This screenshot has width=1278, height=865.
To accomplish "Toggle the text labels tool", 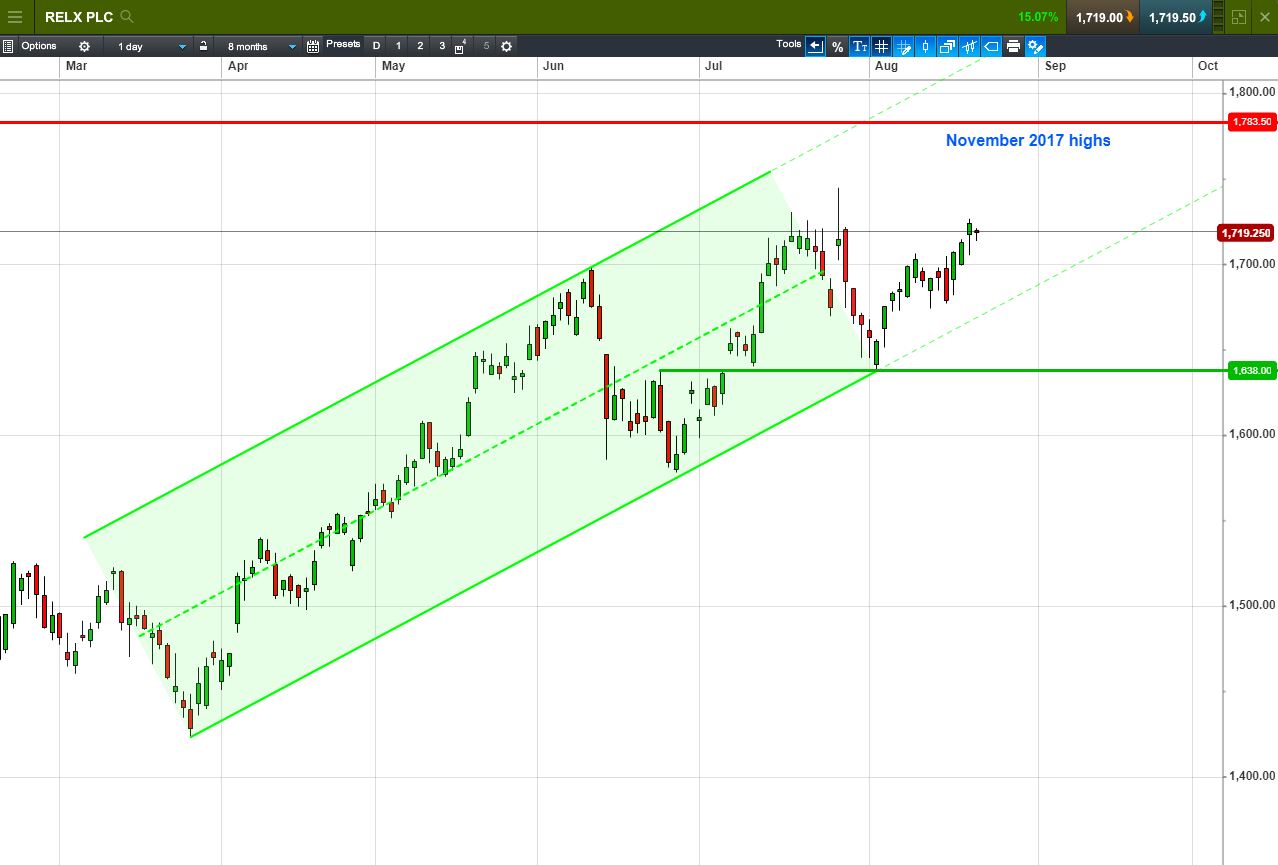I will coord(860,46).
